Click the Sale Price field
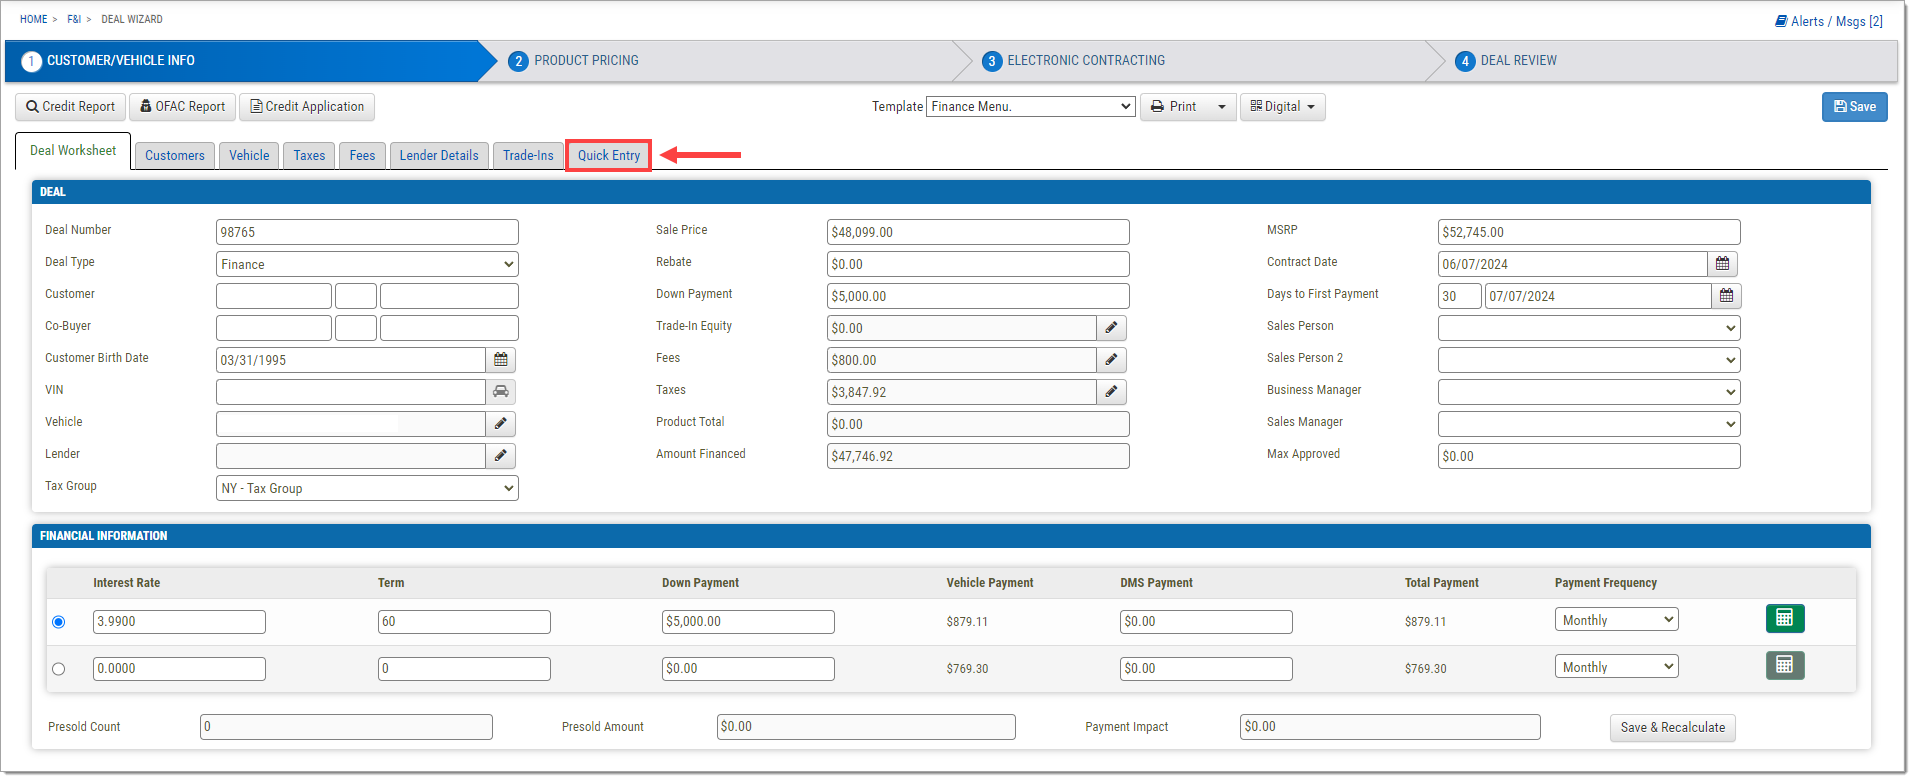This screenshot has width=1912, height=779. tap(978, 232)
